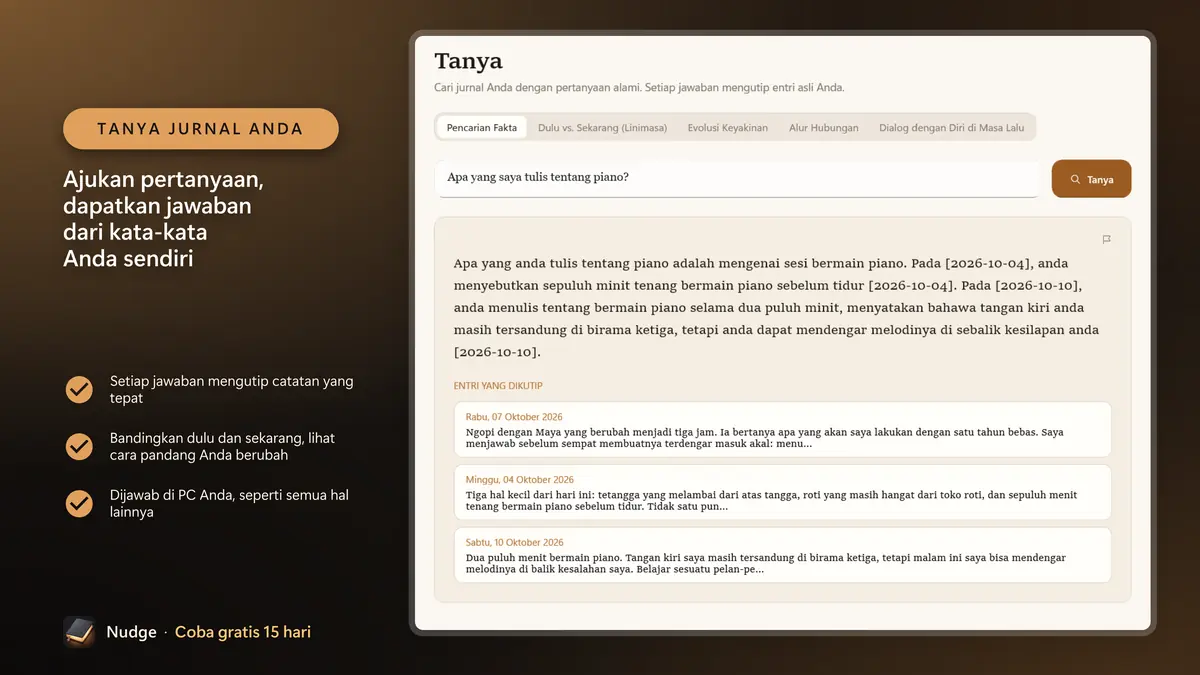The width and height of the screenshot is (1200, 675).
Task: Click the "ENTRI YANG DIKUTIP" label
Action: pos(498,386)
